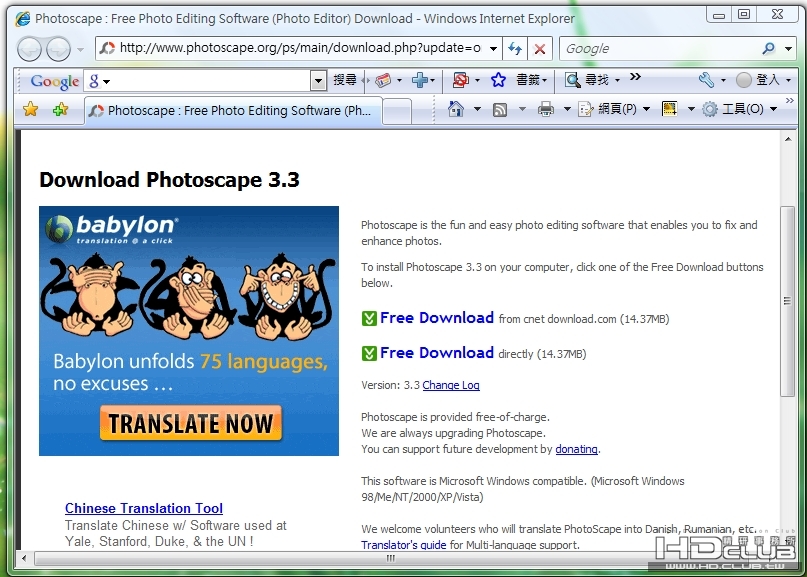
Task: Open search provider options dropdown arrow
Action: [788, 49]
